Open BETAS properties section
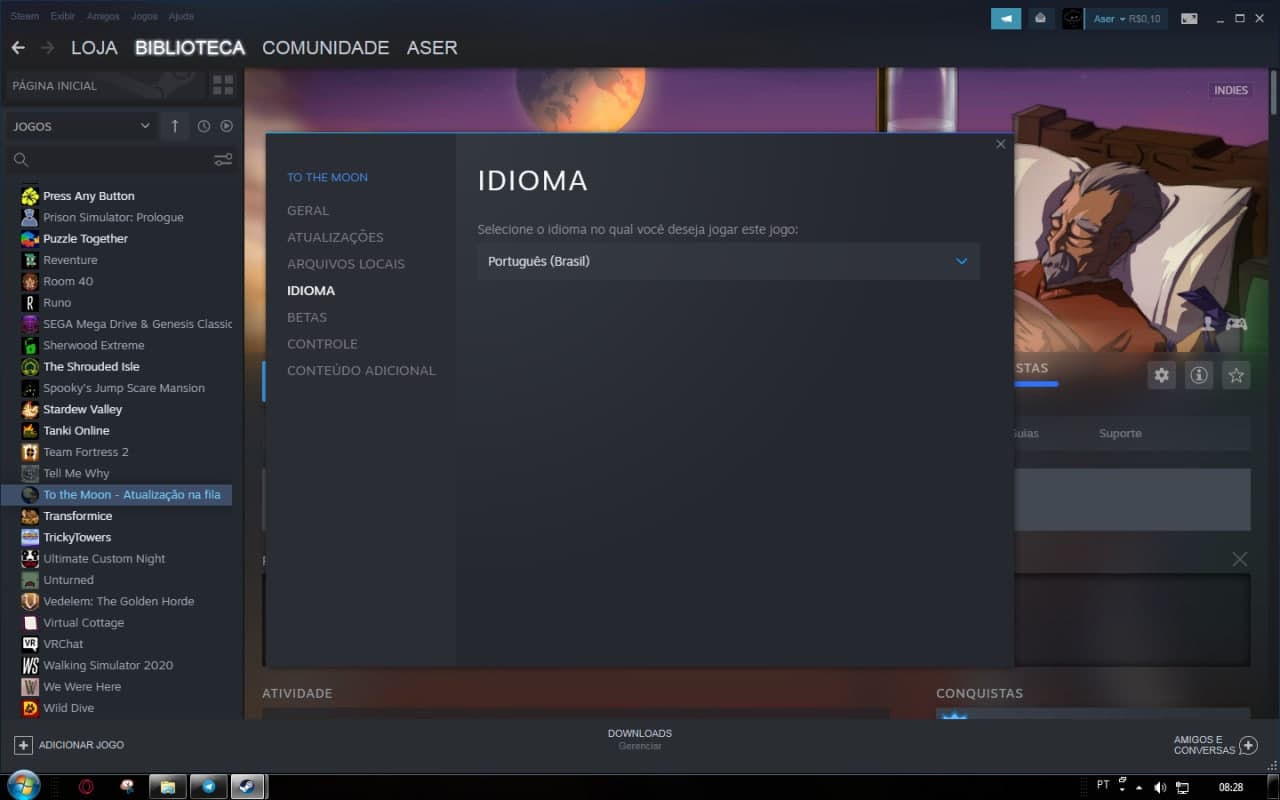Screen dimensions: 1280x800 click(307, 317)
